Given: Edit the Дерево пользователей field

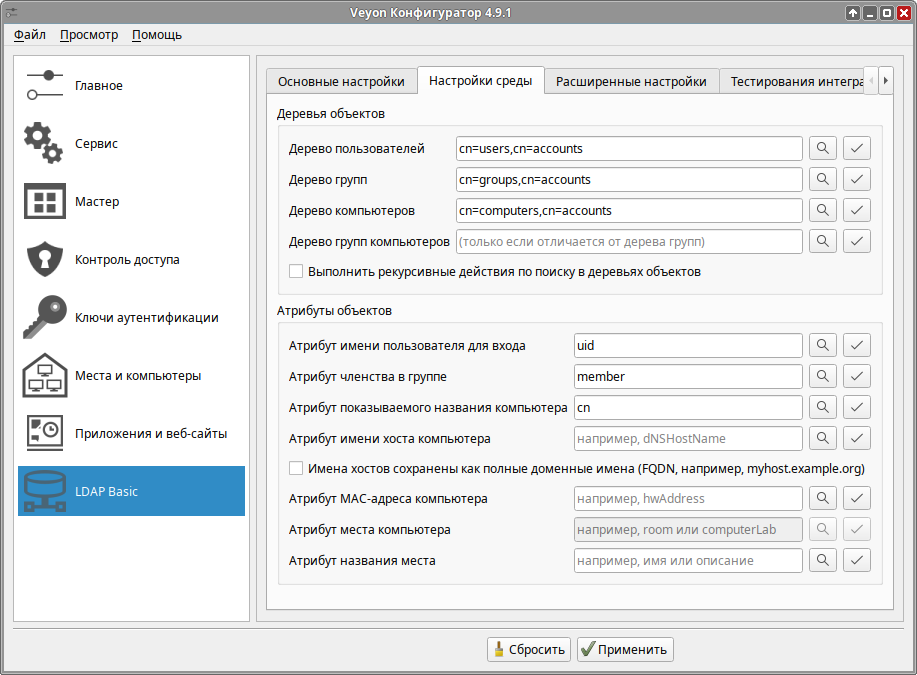Looking at the screenshot, I should (629, 149).
